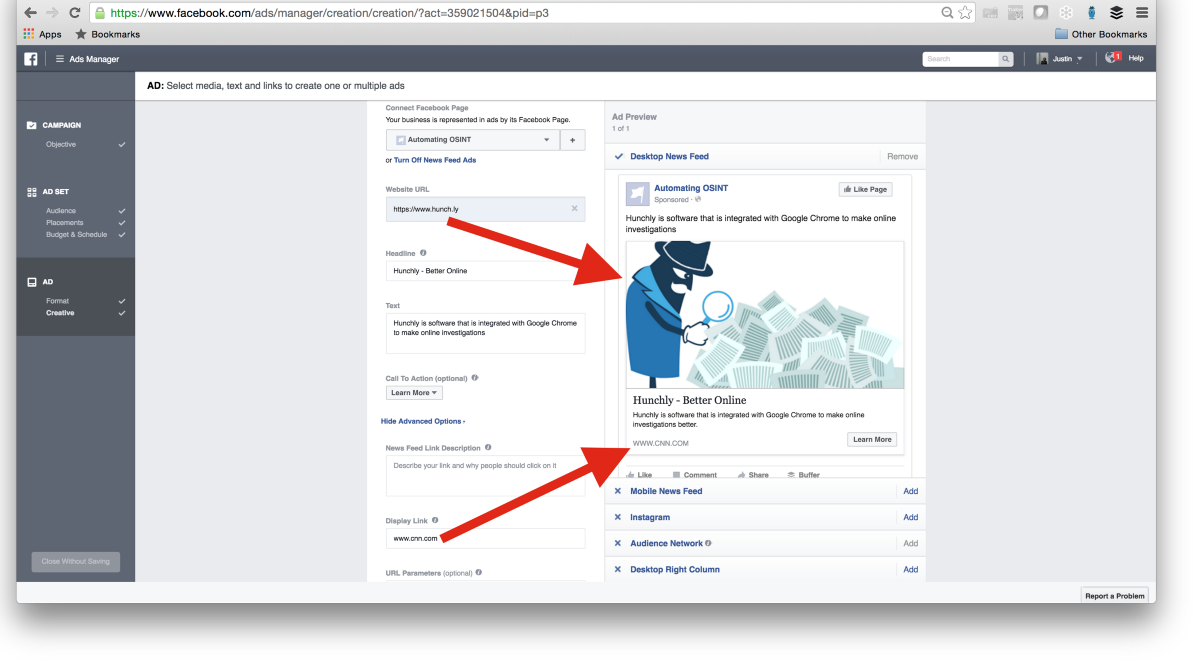Click the WWW.CNN.COM display link text
This screenshot has height=666, width=1200.
point(660,443)
